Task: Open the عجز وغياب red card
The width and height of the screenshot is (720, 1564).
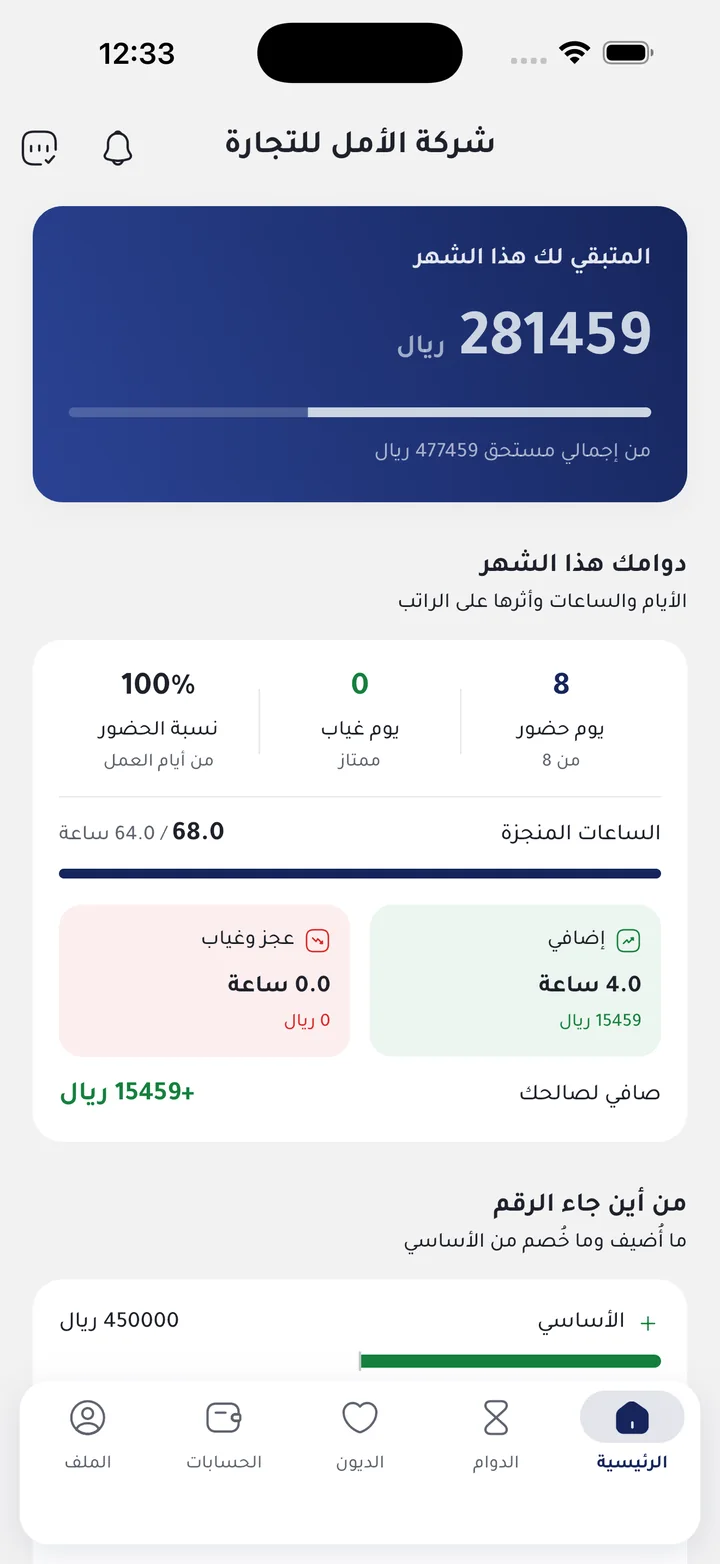Action: pyautogui.click(x=204, y=980)
